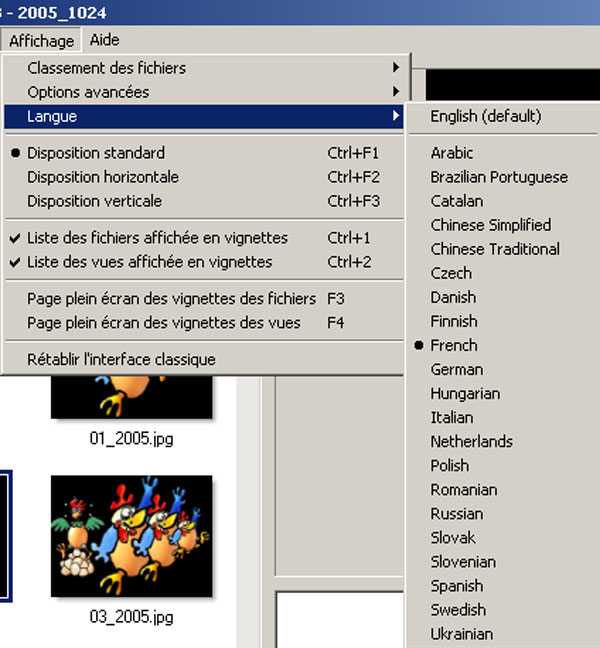The height and width of the screenshot is (648, 600).
Task: Choose Rétablir l'interface classique
Action: click(x=204, y=359)
